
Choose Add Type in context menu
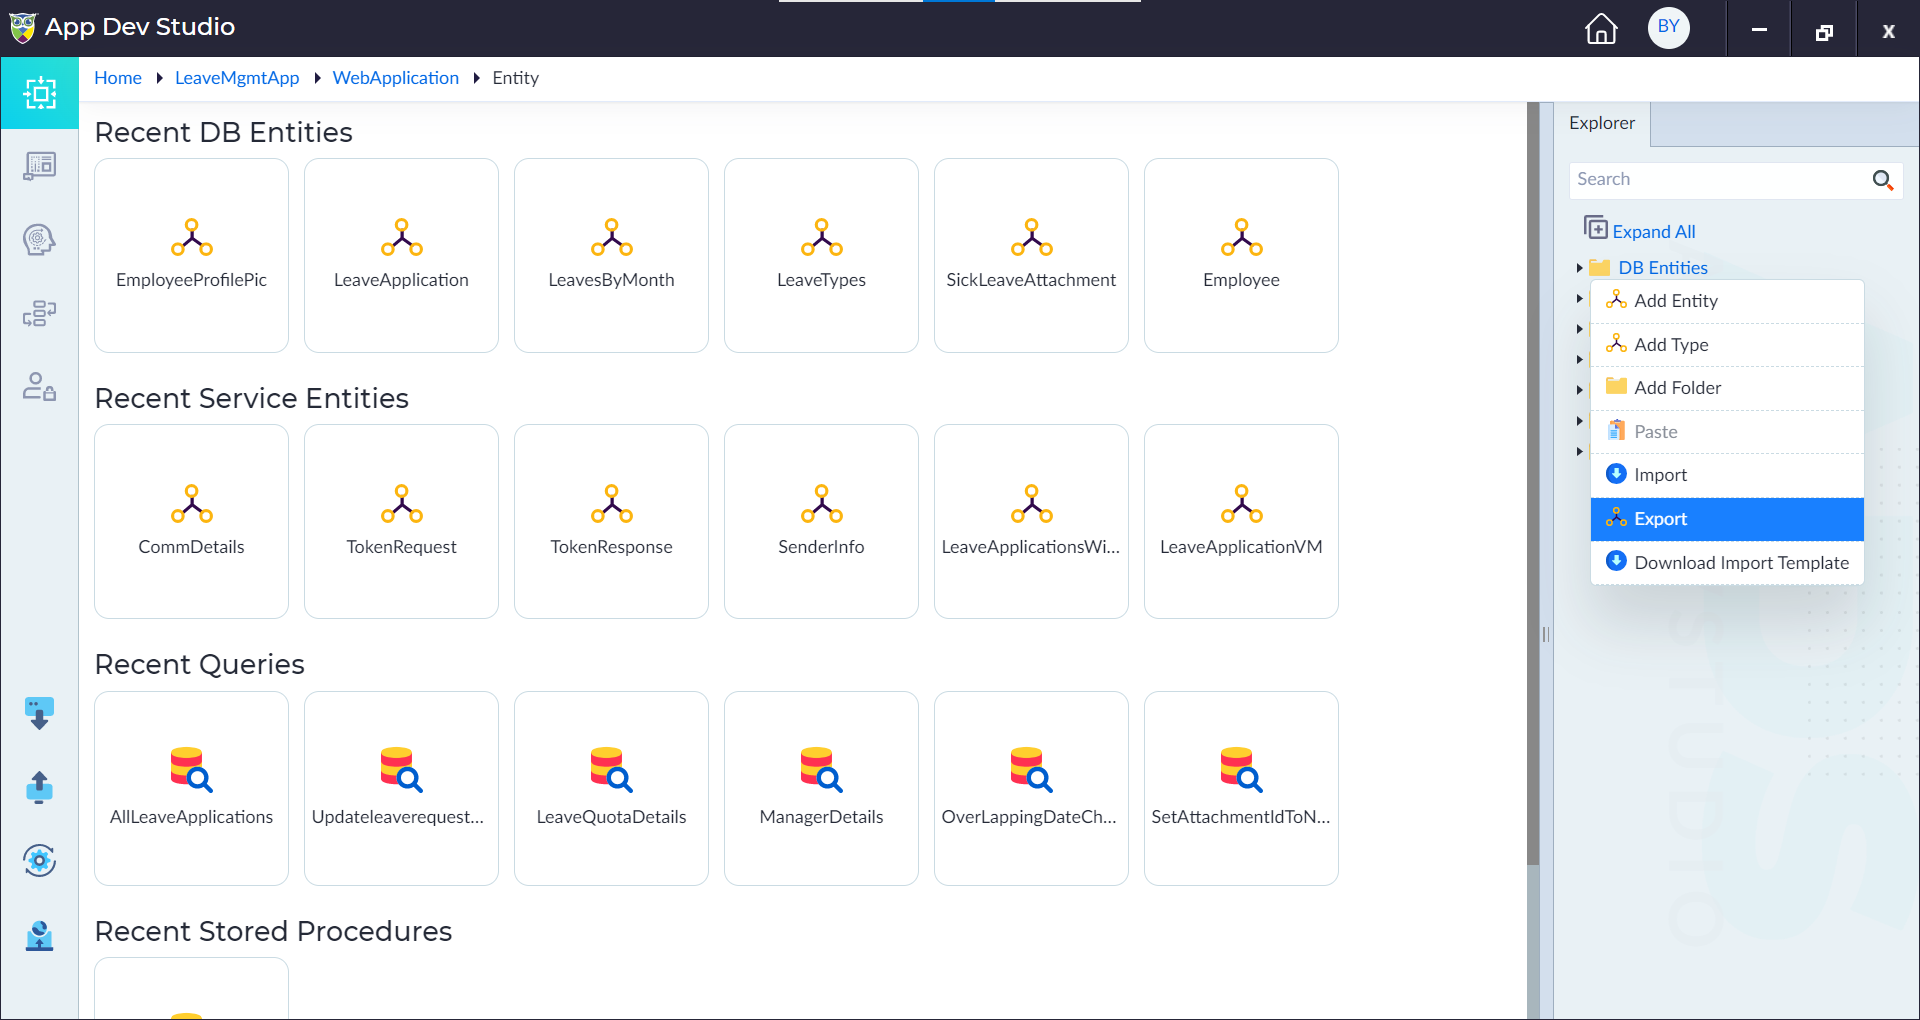coord(1727,345)
